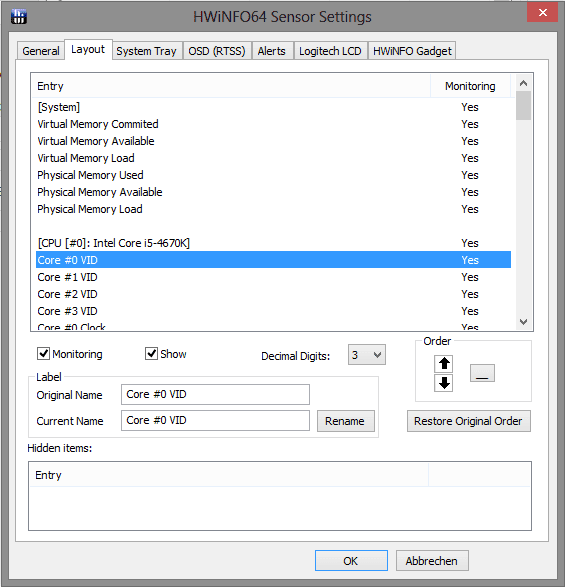565x587 pixels.
Task: Select Physical Memory Available entry
Action: (273, 192)
